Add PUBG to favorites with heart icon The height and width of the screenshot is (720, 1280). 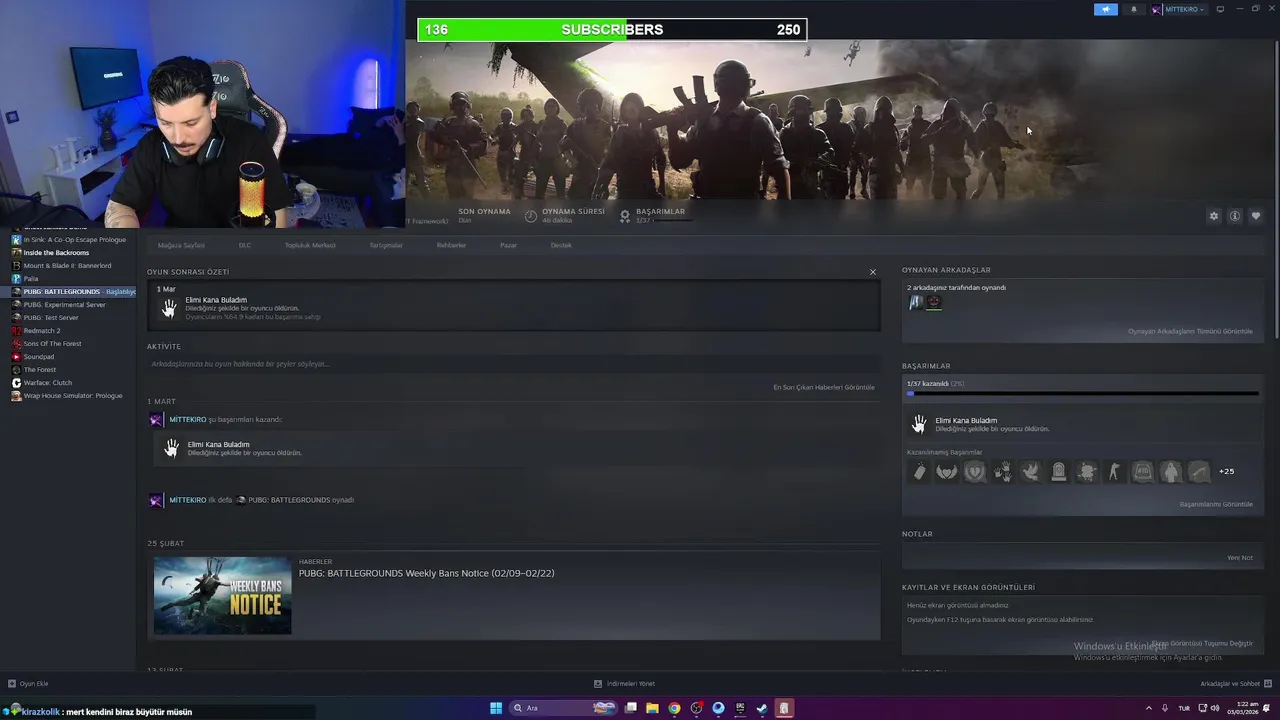tap(1256, 216)
